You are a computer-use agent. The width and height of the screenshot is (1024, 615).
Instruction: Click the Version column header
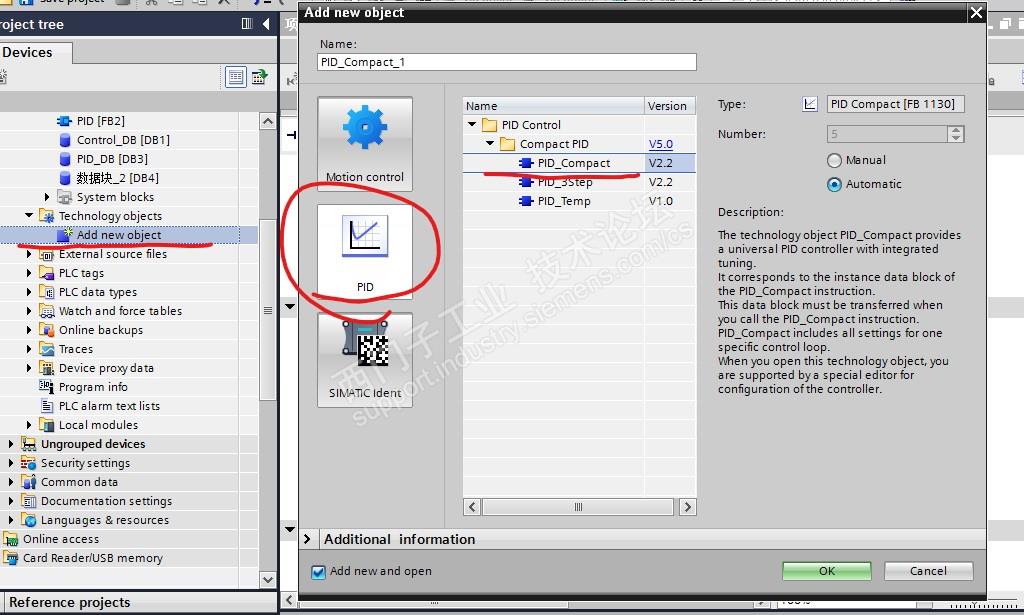click(x=669, y=106)
